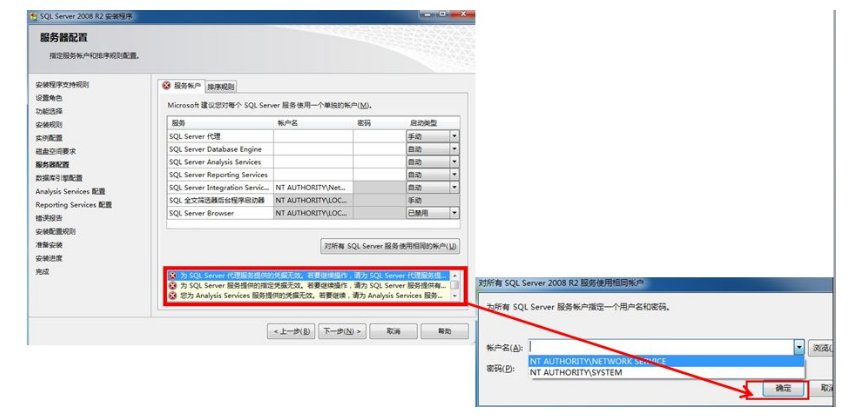Switch to the 排序规则 tab
853x416 pixels.
click(x=221, y=86)
